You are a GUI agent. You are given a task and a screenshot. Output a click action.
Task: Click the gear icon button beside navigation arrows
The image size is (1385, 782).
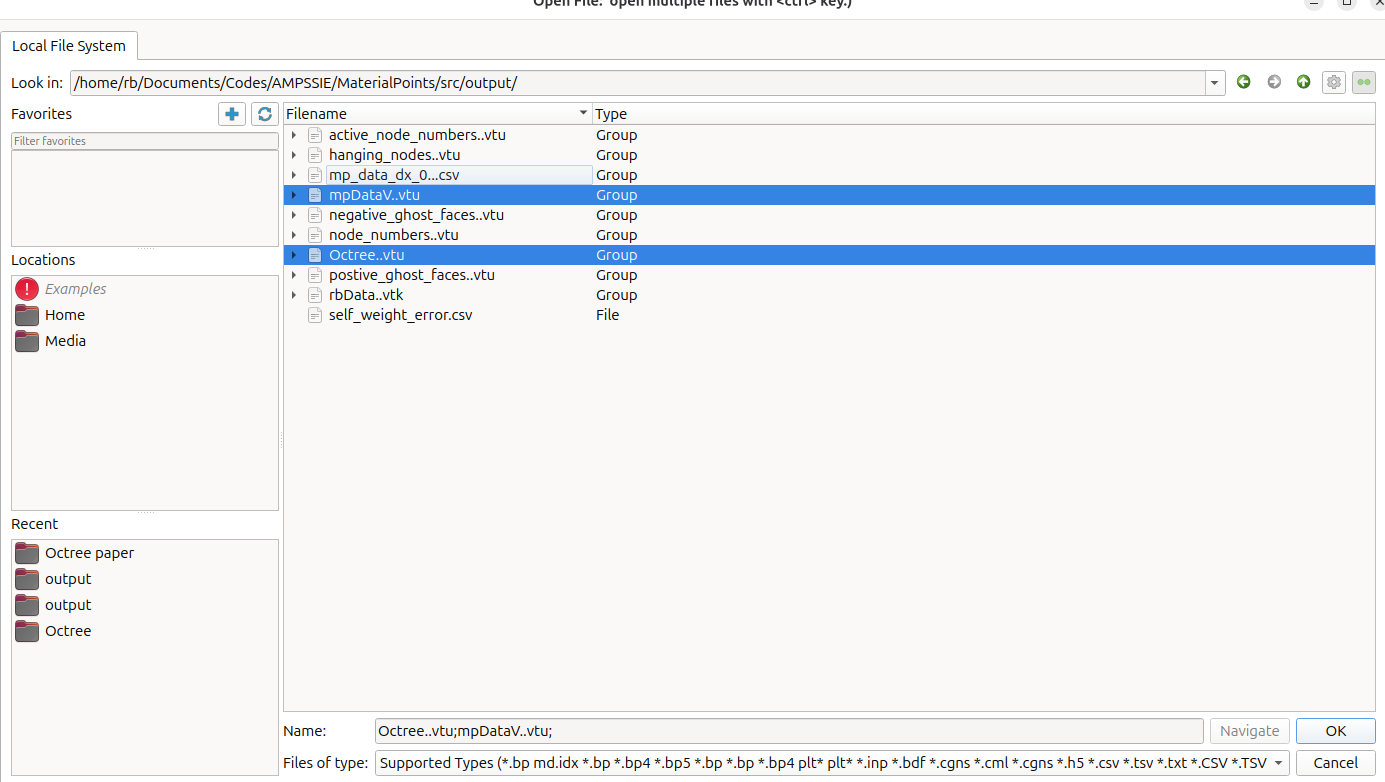1333,82
